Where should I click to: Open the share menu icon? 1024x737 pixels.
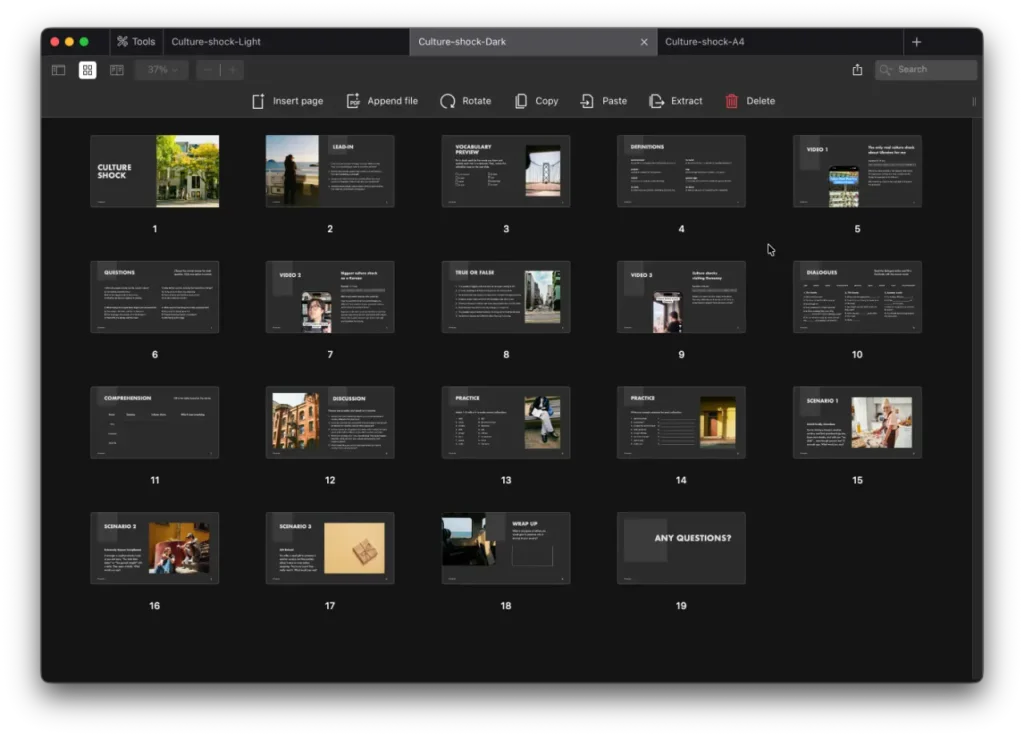pos(857,70)
